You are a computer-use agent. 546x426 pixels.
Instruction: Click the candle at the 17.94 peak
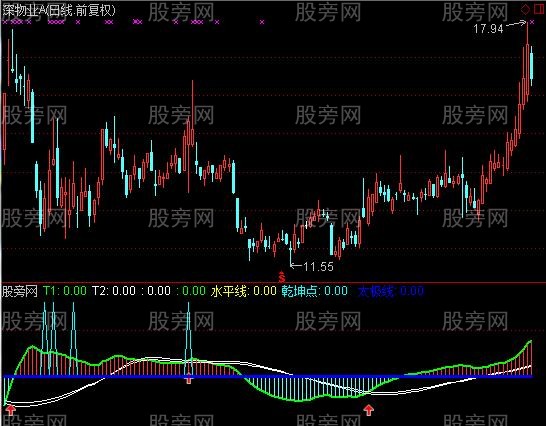pyautogui.click(x=528, y=63)
